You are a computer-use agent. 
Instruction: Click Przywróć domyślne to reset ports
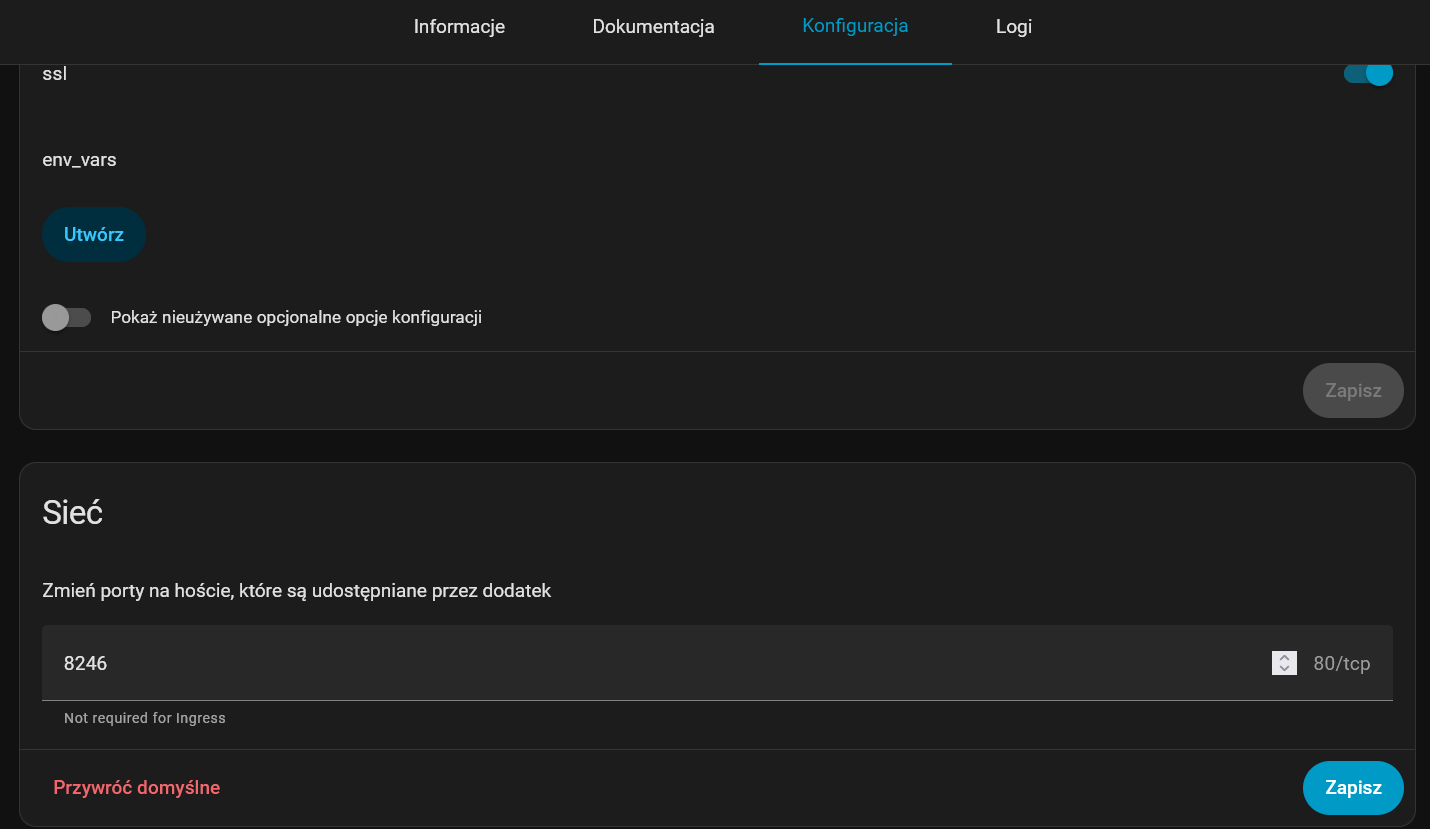[137, 788]
